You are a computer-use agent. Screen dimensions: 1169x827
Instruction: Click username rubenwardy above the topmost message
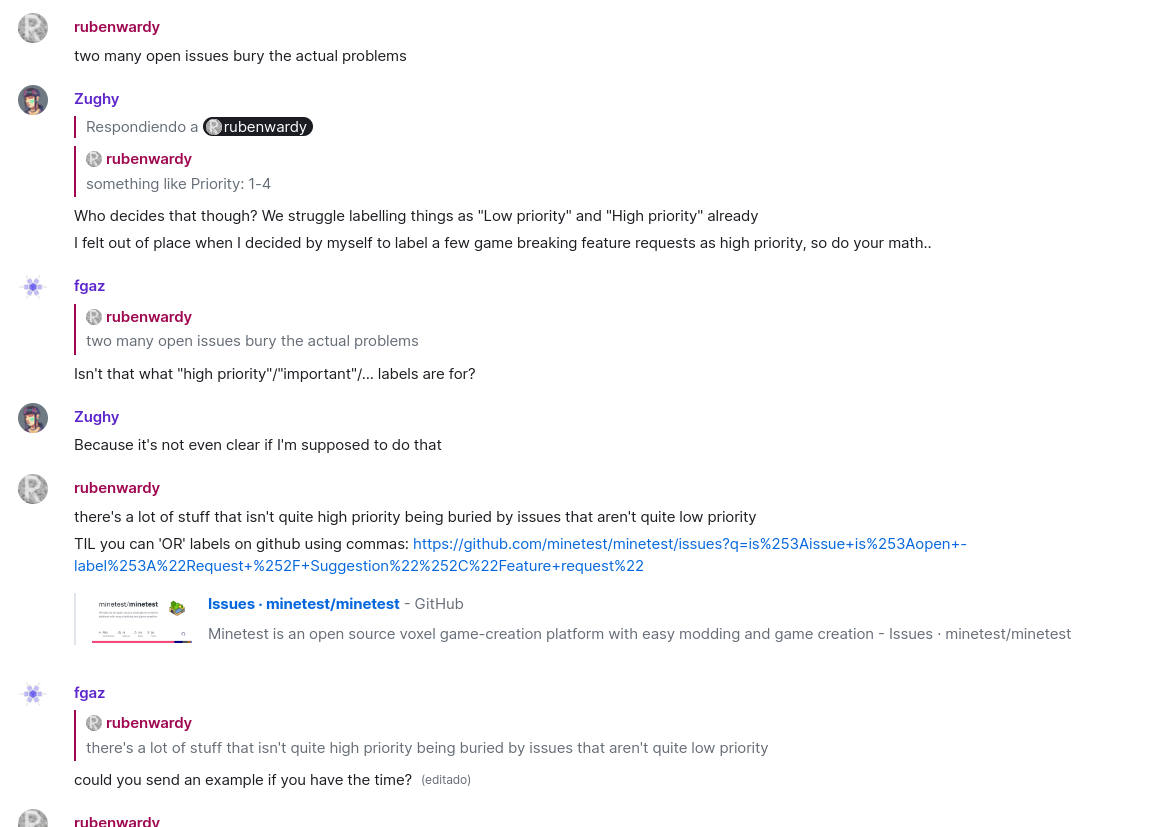tap(117, 27)
